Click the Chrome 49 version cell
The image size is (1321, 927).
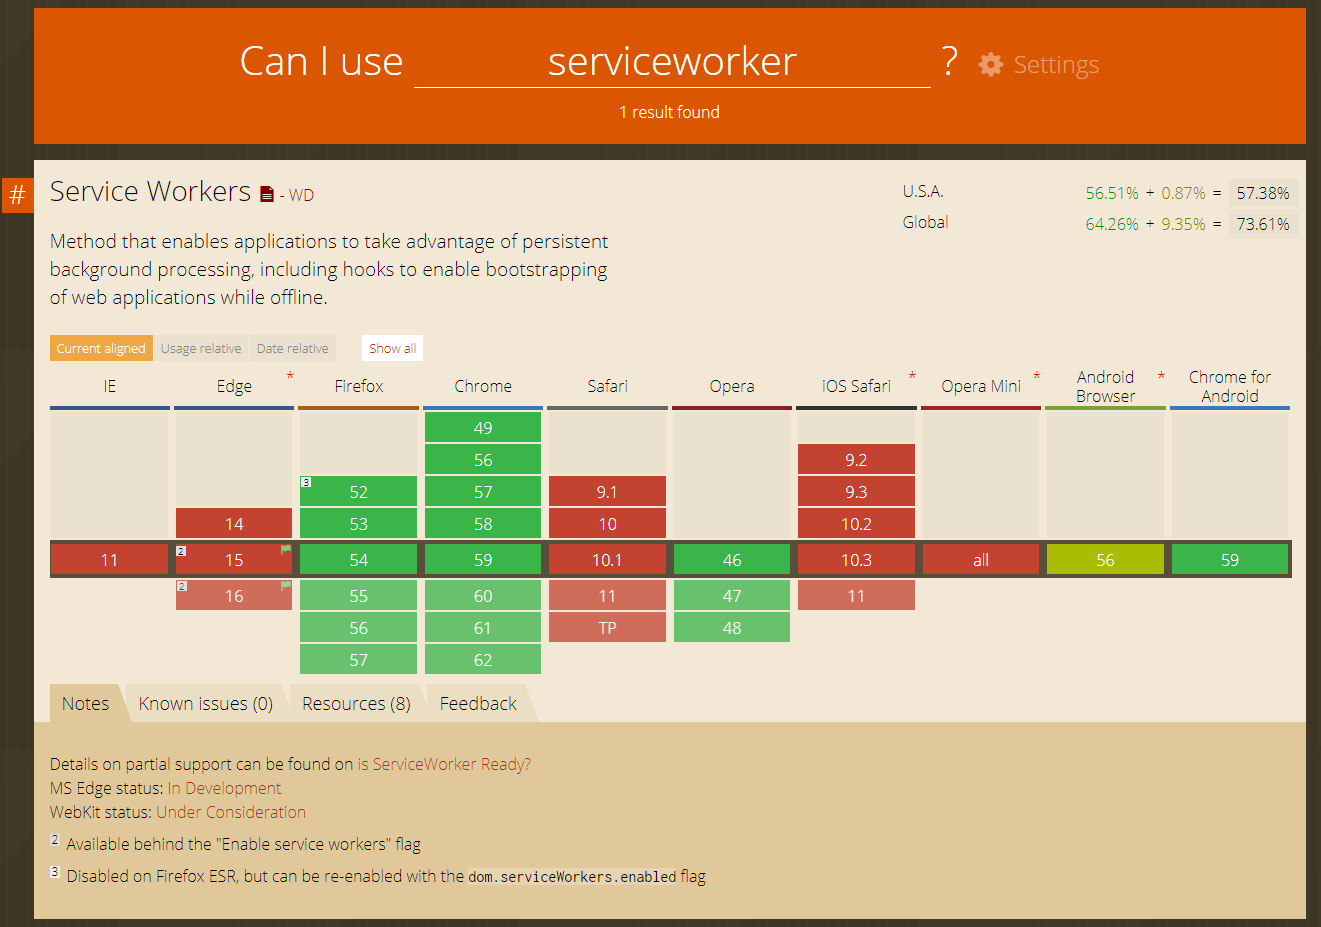(483, 427)
